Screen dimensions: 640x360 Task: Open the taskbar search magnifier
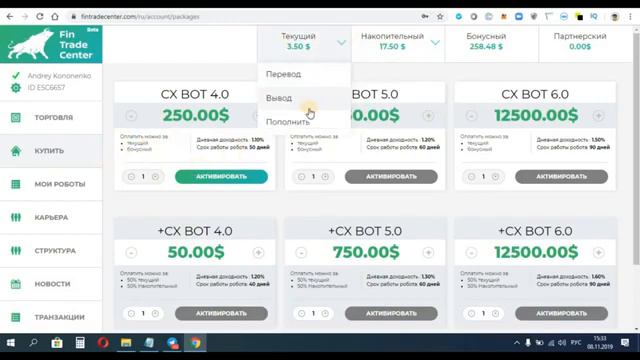(x=33, y=343)
